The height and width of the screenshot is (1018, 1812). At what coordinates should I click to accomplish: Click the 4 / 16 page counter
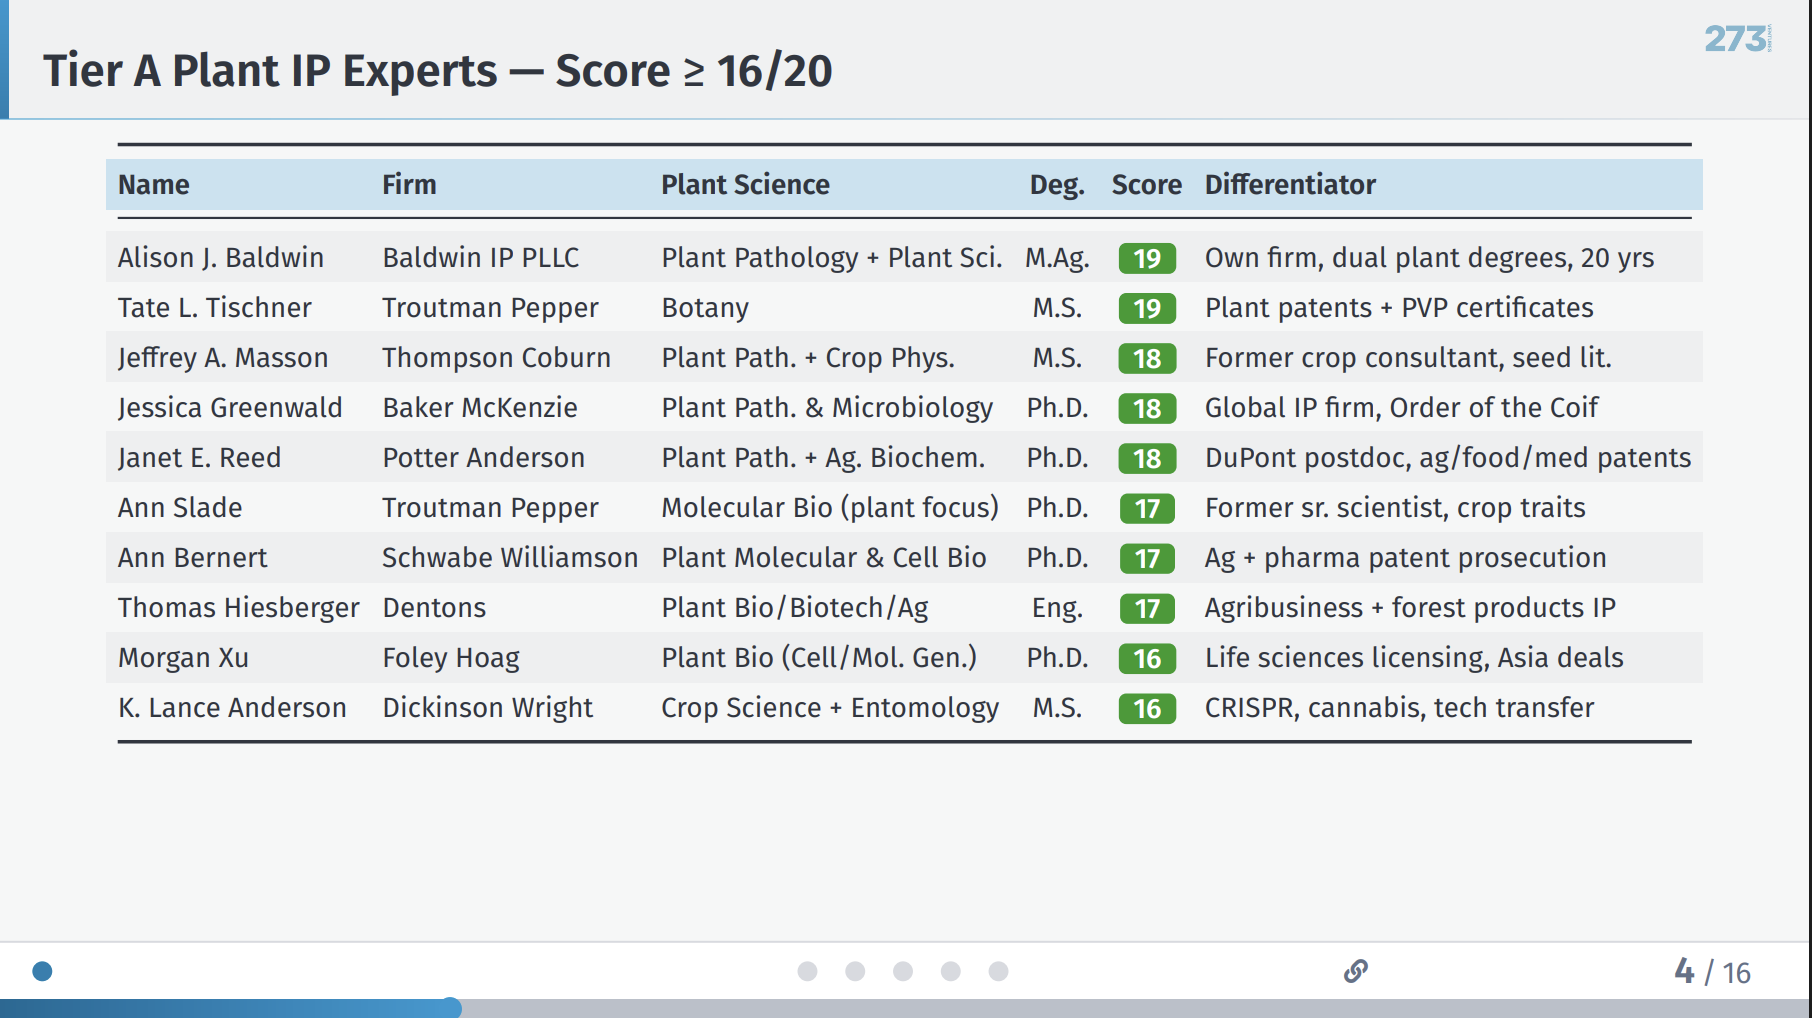coord(1712,972)
